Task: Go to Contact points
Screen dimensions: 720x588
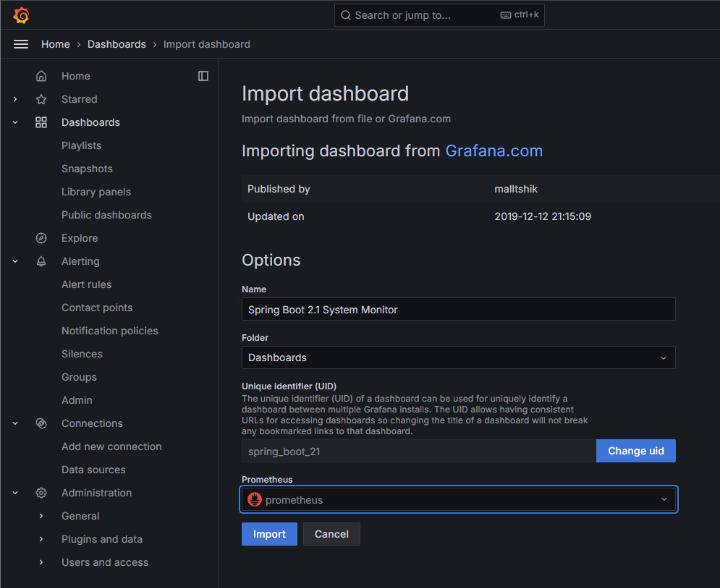Action: pyautogui.click(x=97, y=308)
